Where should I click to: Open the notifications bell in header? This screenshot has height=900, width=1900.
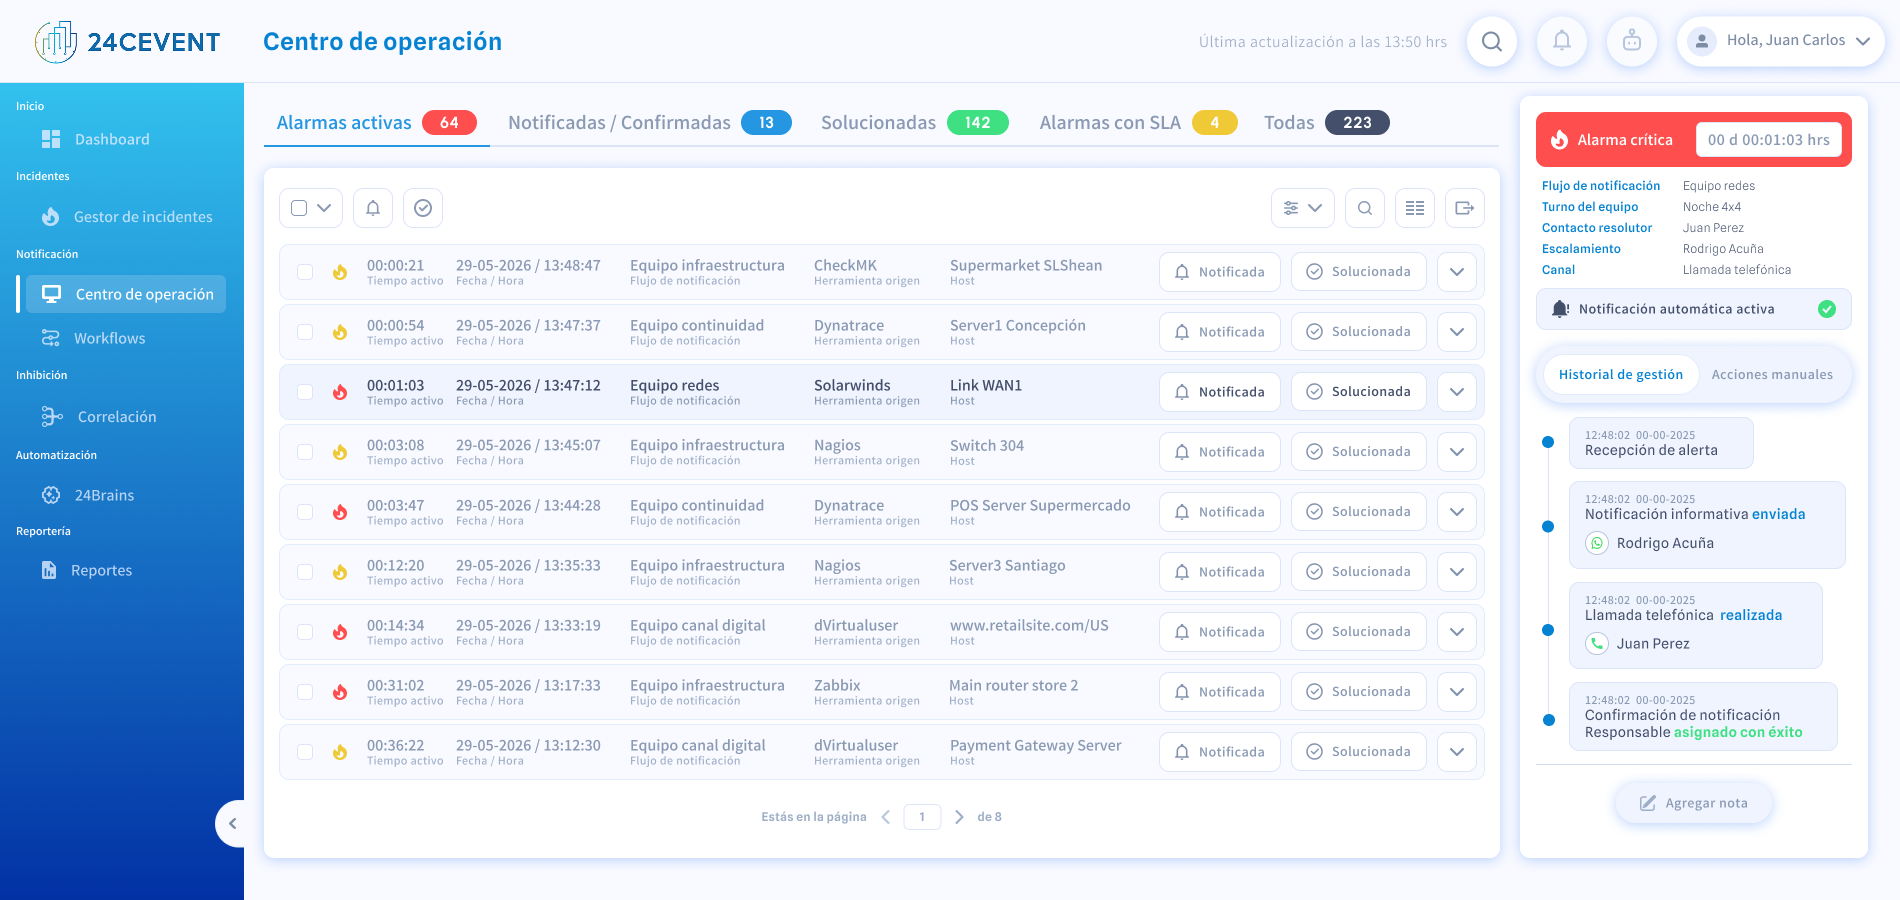click(1561, 42)
